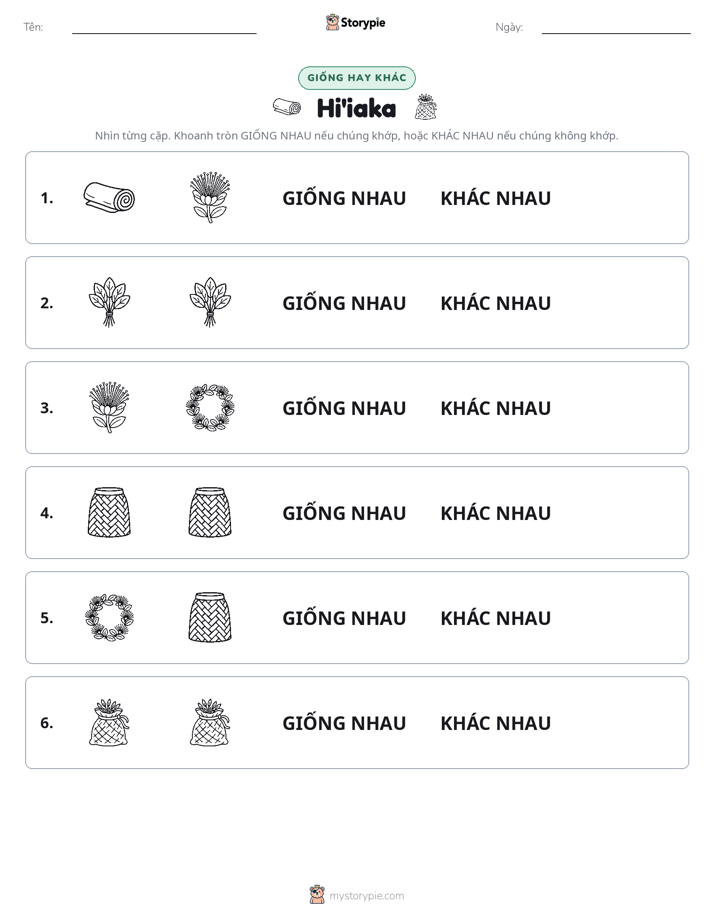
Task: Click the GIỐNG HAY KHÁC badge
Action: [x=356, y=78]
